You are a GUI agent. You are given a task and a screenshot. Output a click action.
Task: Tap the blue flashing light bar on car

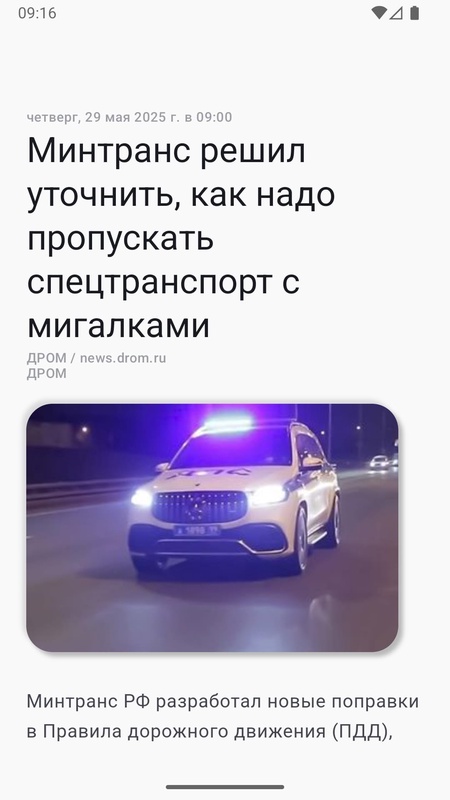click(228, 424)
